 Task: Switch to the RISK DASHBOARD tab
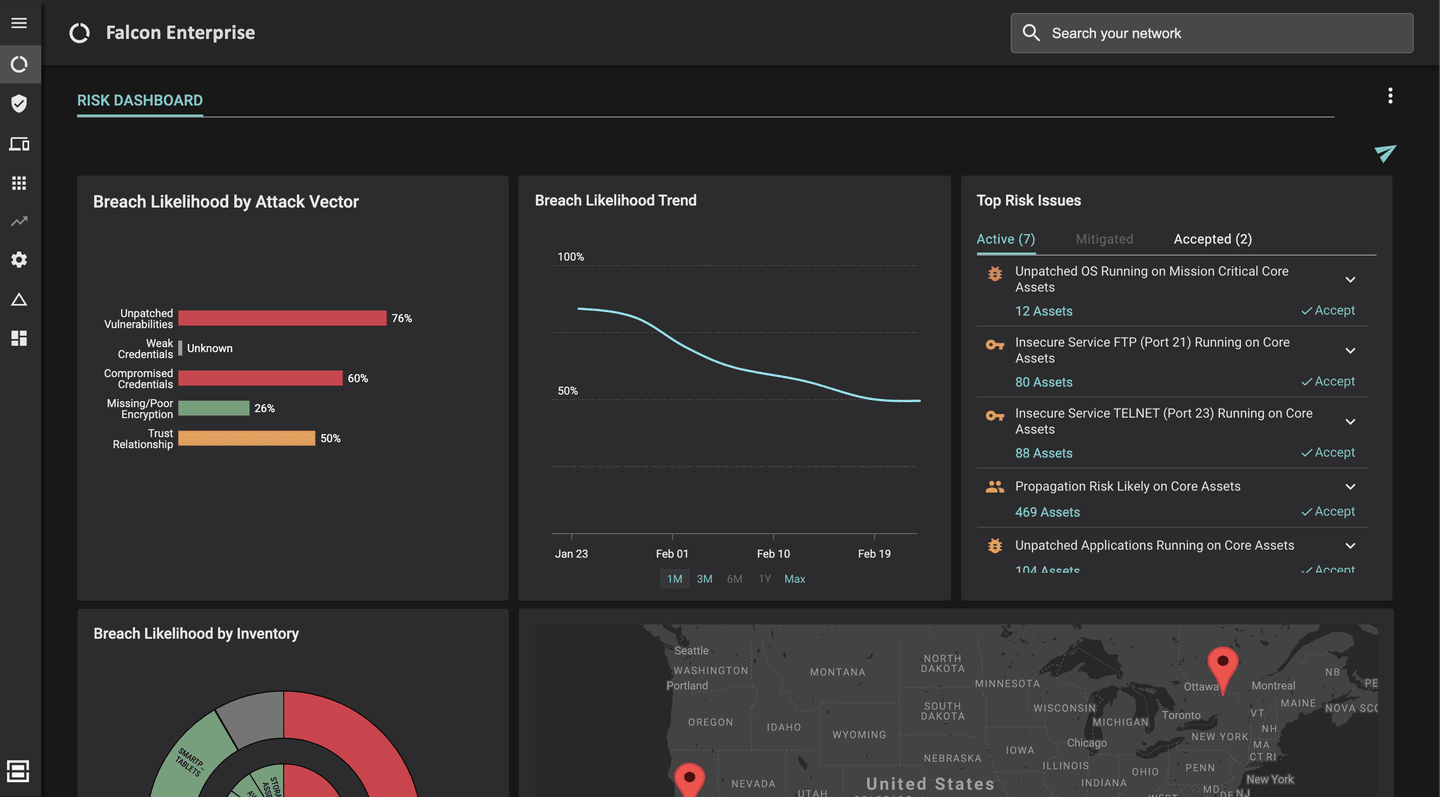point(140,100)
